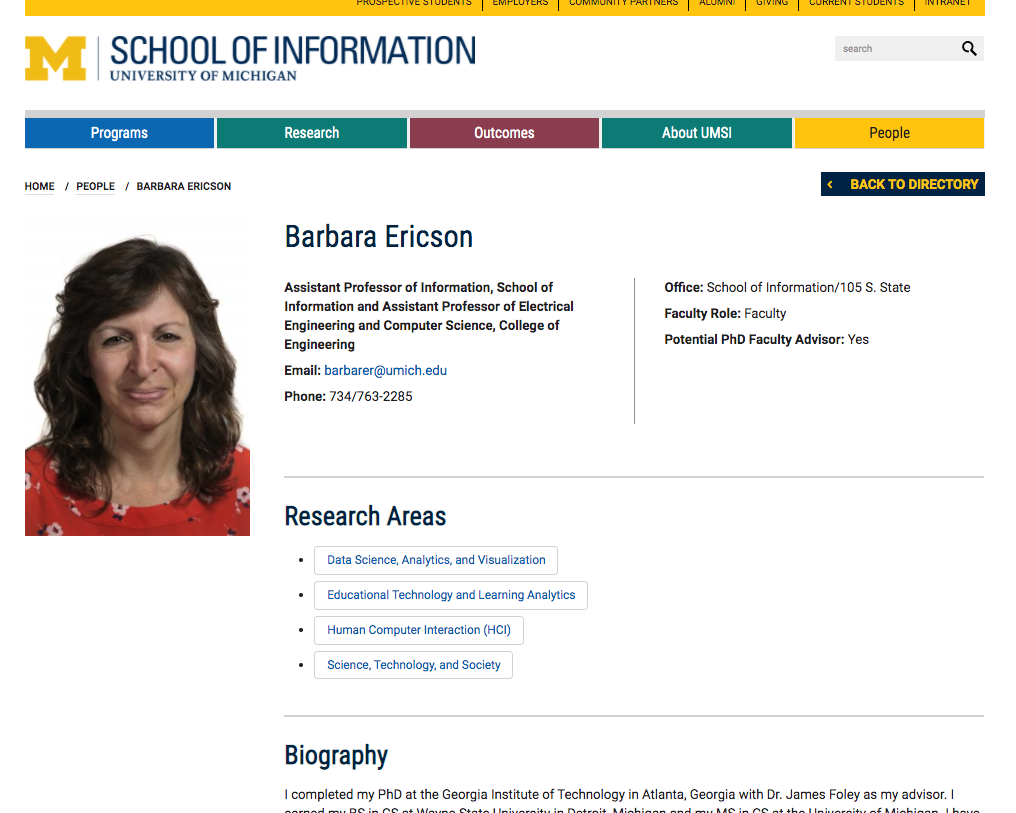Click the magnifying glass search icon

pos(969,49)
